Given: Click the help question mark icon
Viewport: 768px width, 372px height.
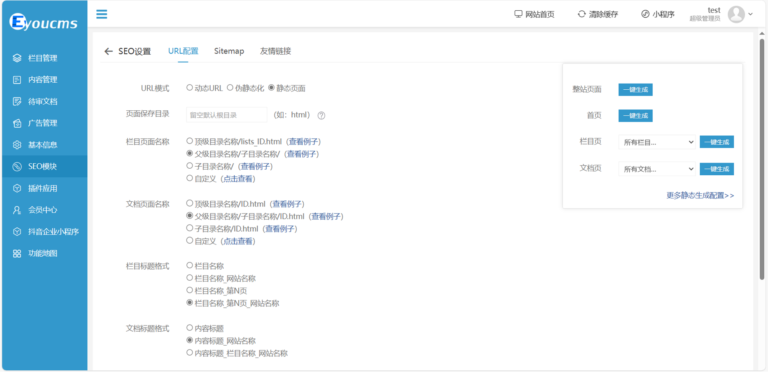Looking at the screenshot, I should [x=321, y=116].
